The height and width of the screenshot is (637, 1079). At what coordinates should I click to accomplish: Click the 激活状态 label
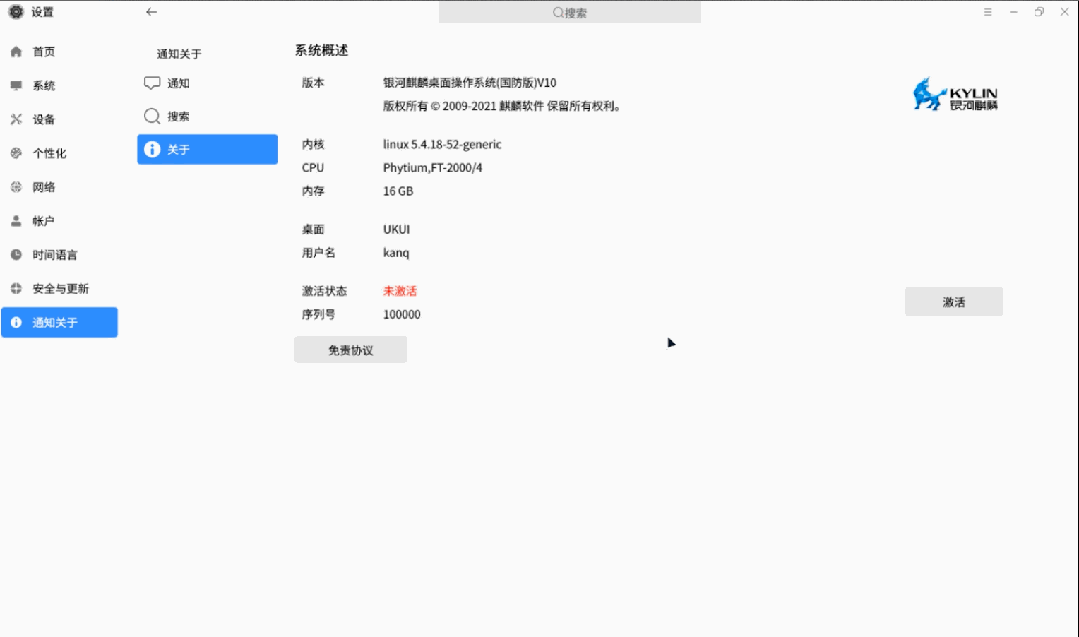tap(324, 291)
